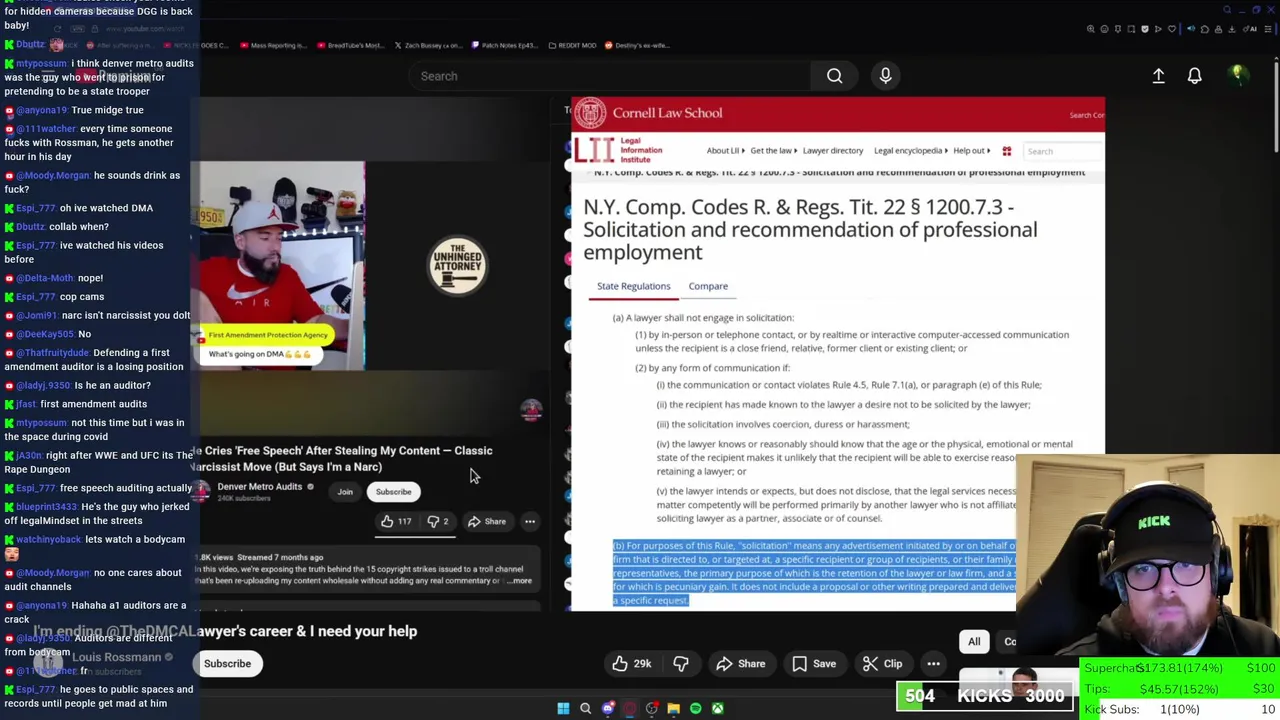Subscribe to Louis Rossmann channel
The height and width of the screenshot is (720, 1280).
pos(227,664)
